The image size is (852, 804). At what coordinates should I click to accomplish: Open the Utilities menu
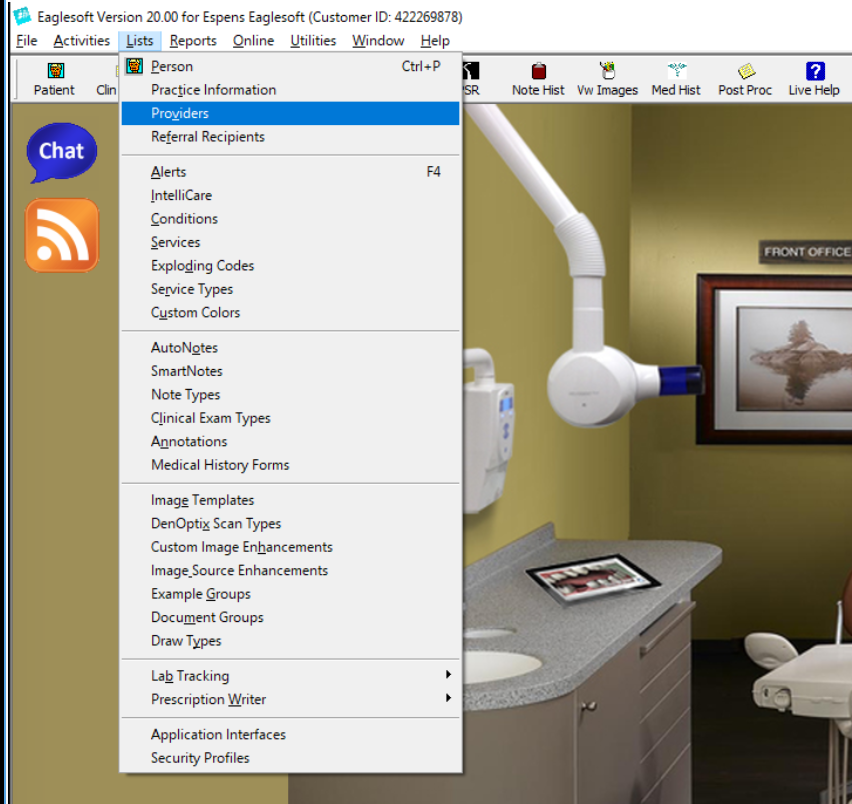[x=313, y=41]
